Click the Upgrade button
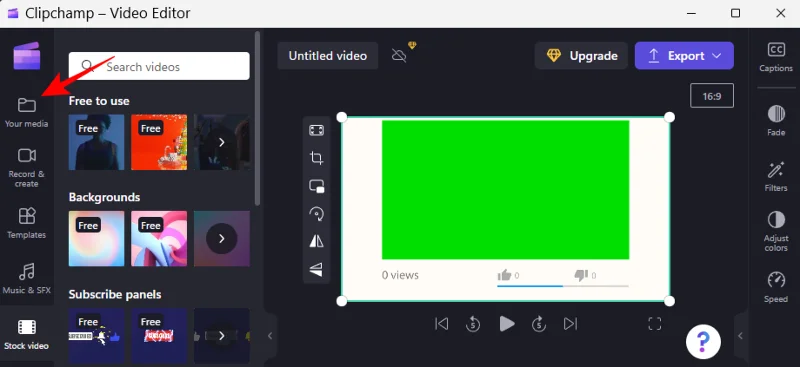The image size is (800, 367). pos(581,56)
